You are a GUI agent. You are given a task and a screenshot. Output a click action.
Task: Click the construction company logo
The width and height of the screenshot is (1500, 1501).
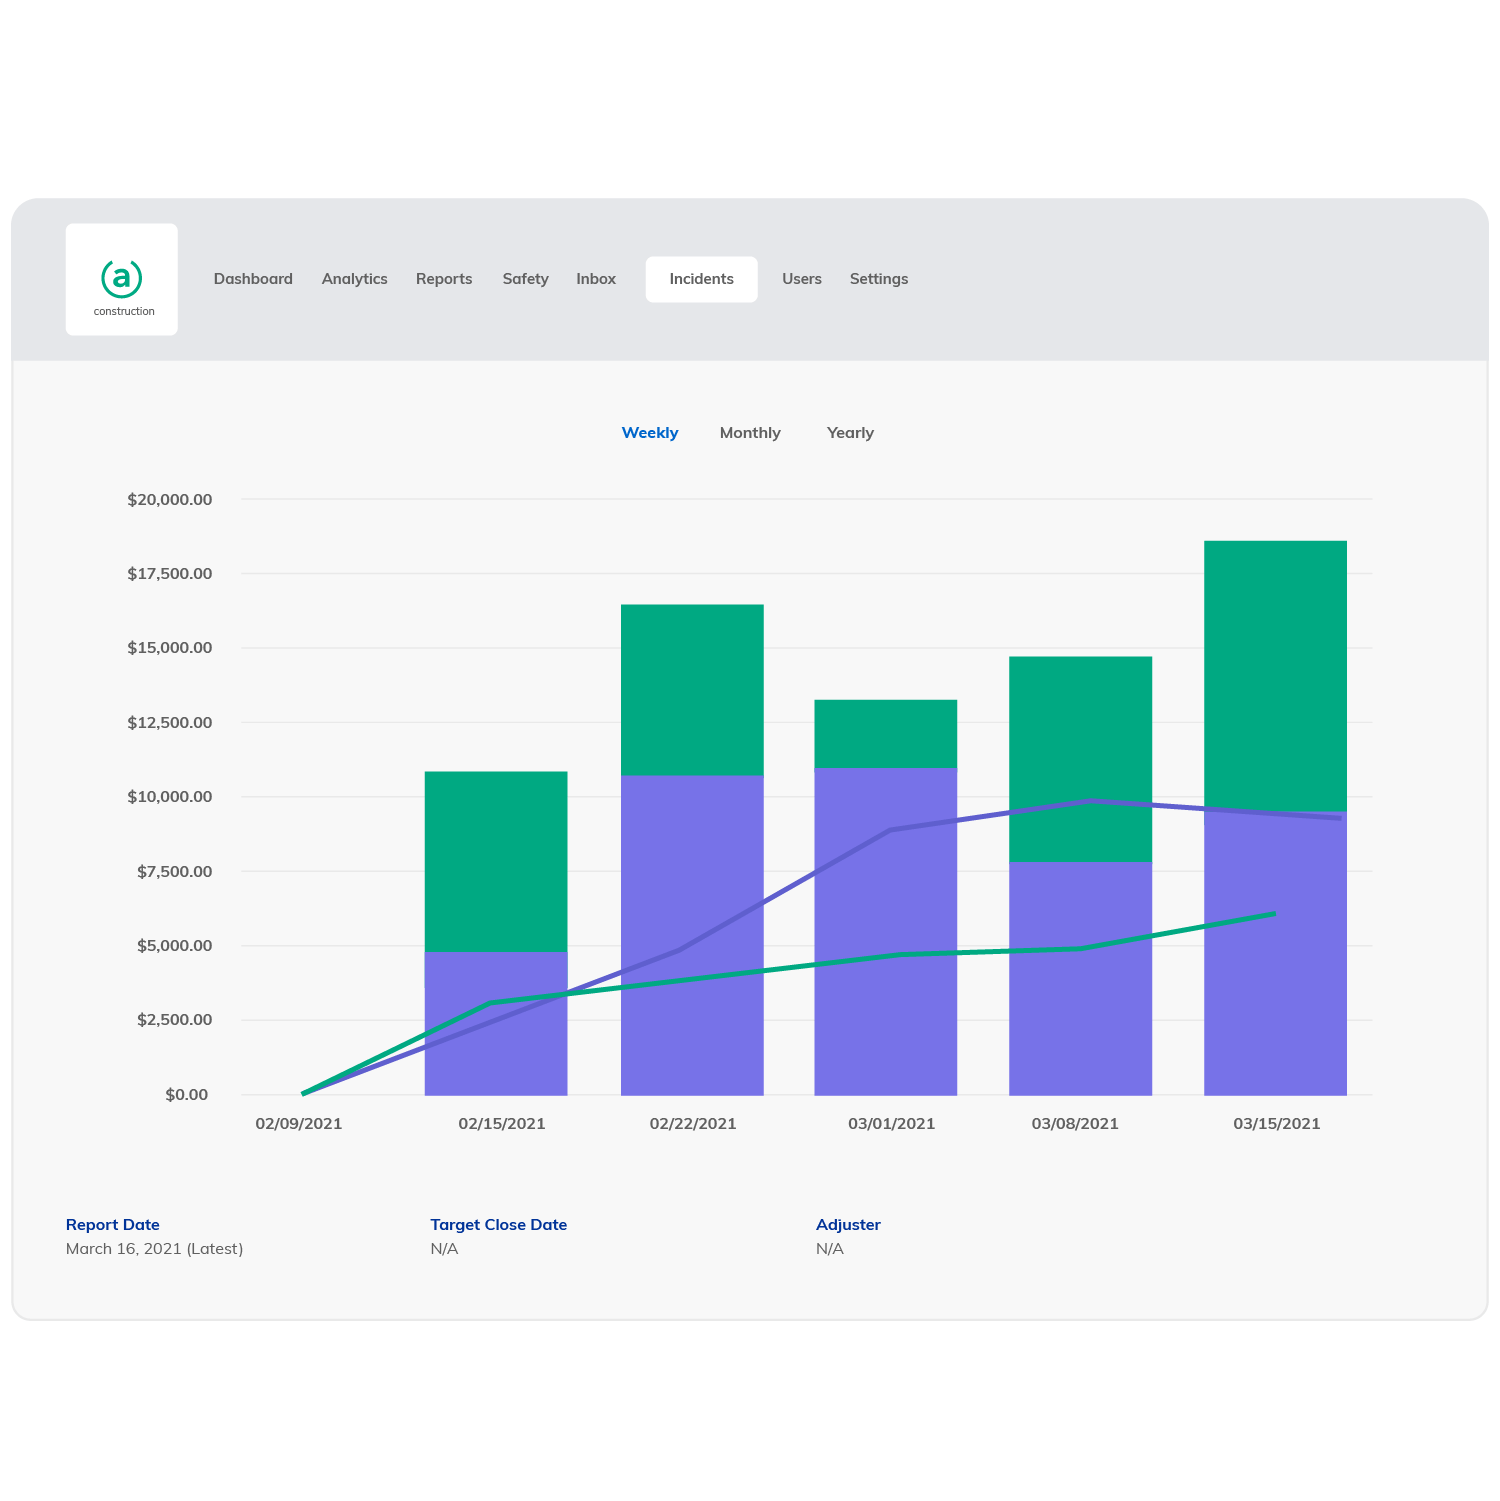(122, 279)
